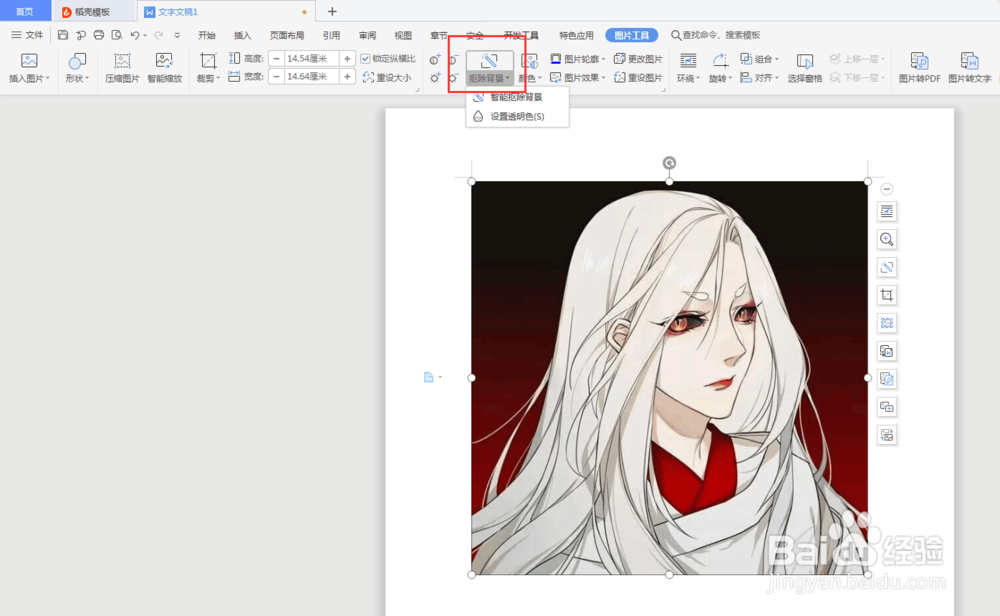1000x616 pixels.
Task: Click Reset Size (重设大小)
Action: (386, 77)
